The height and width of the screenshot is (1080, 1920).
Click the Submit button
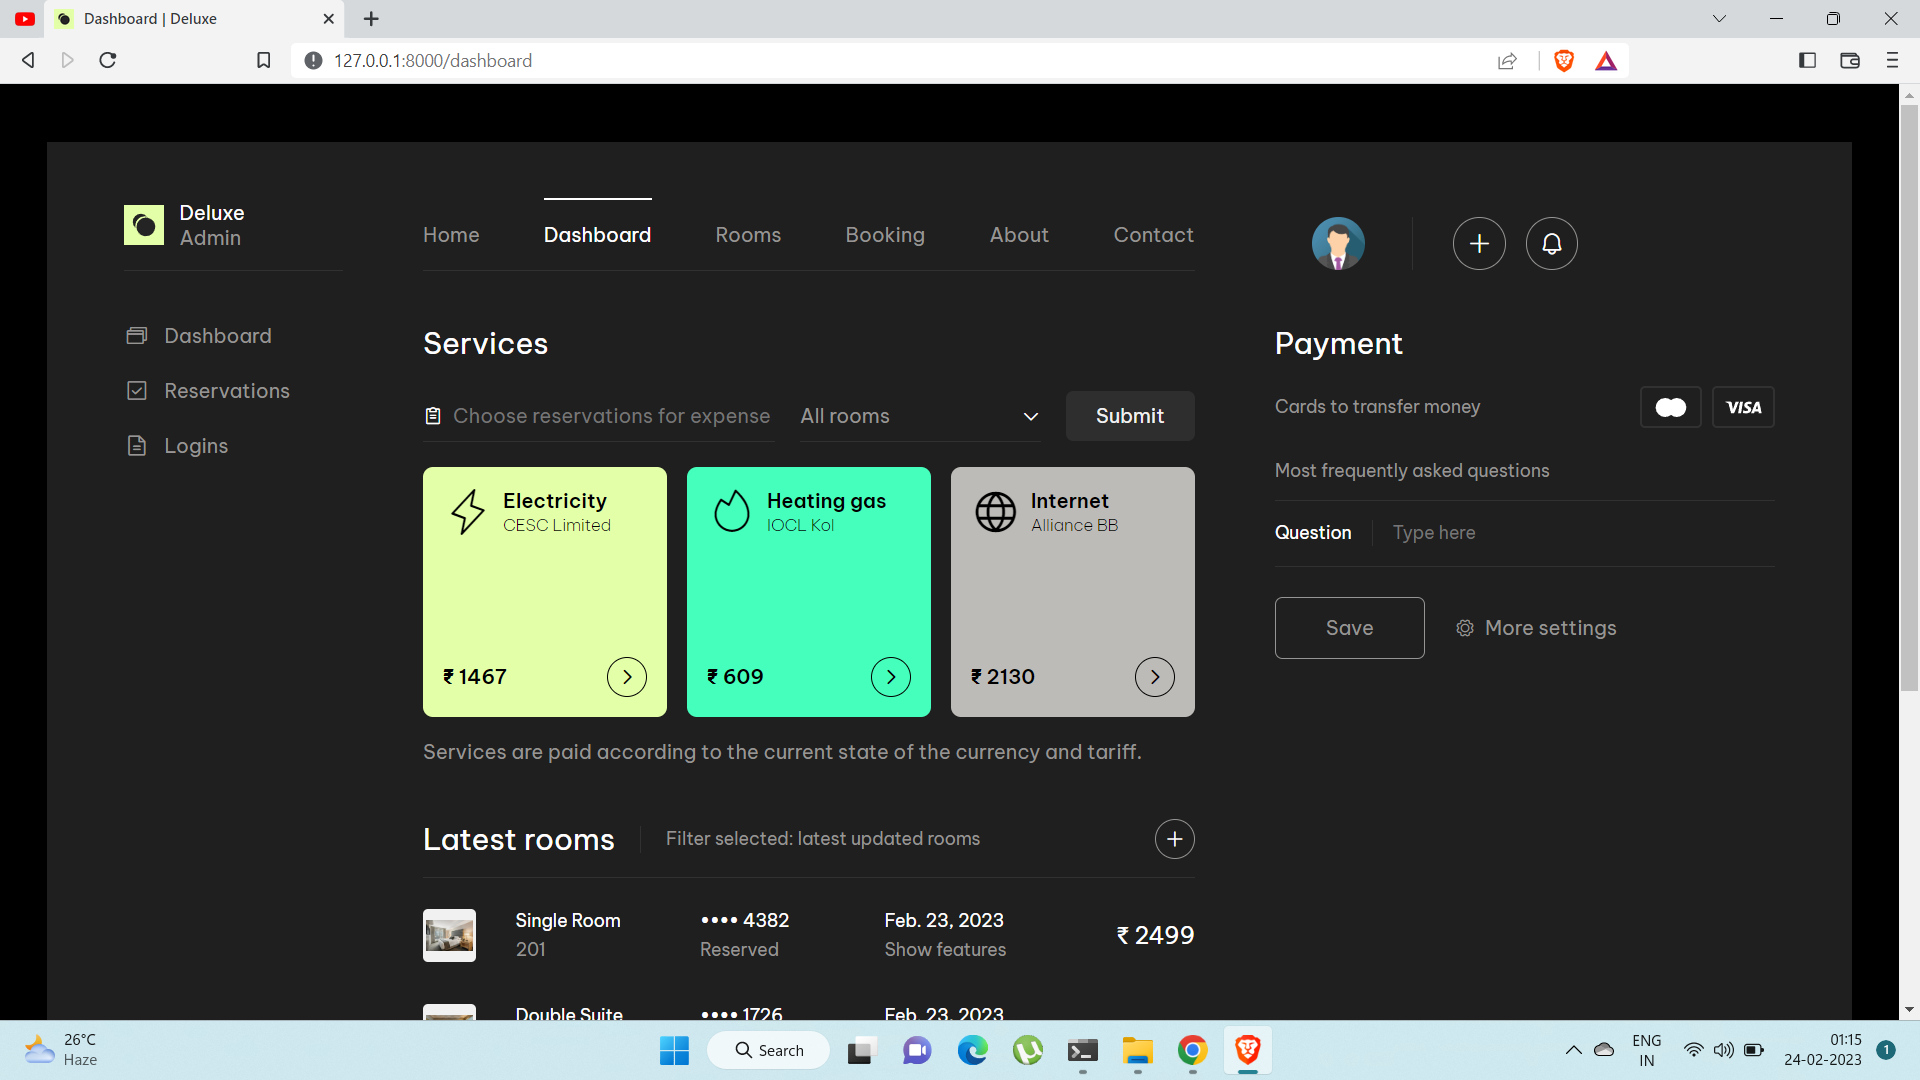coord(1130,415)
